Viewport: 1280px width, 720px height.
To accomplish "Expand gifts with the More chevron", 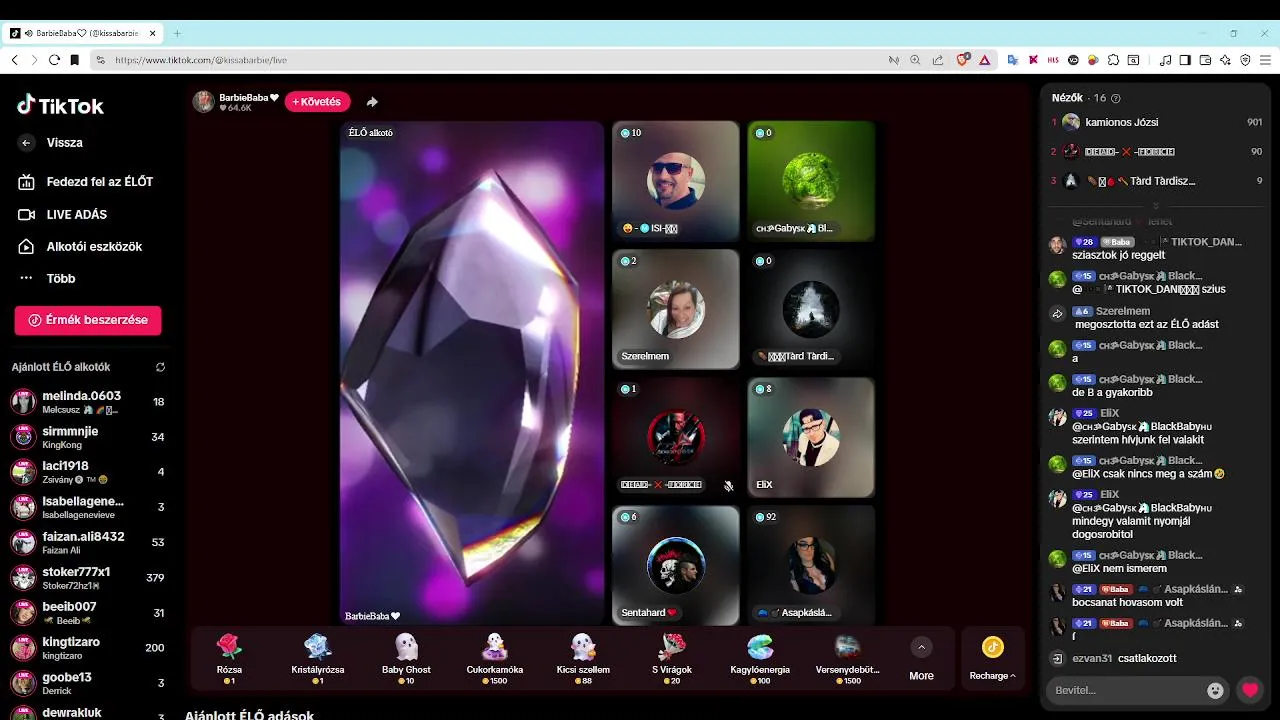I will [x=921, y=648].
